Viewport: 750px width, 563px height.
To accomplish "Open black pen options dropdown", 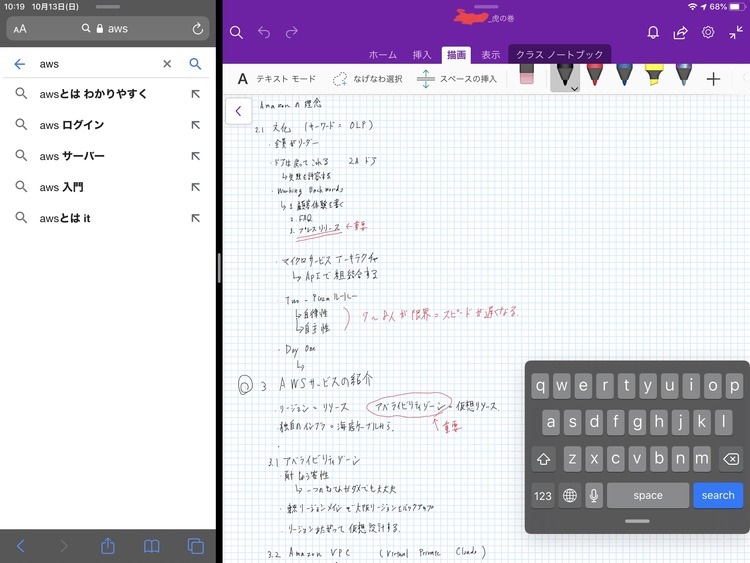I will point(574,88).
